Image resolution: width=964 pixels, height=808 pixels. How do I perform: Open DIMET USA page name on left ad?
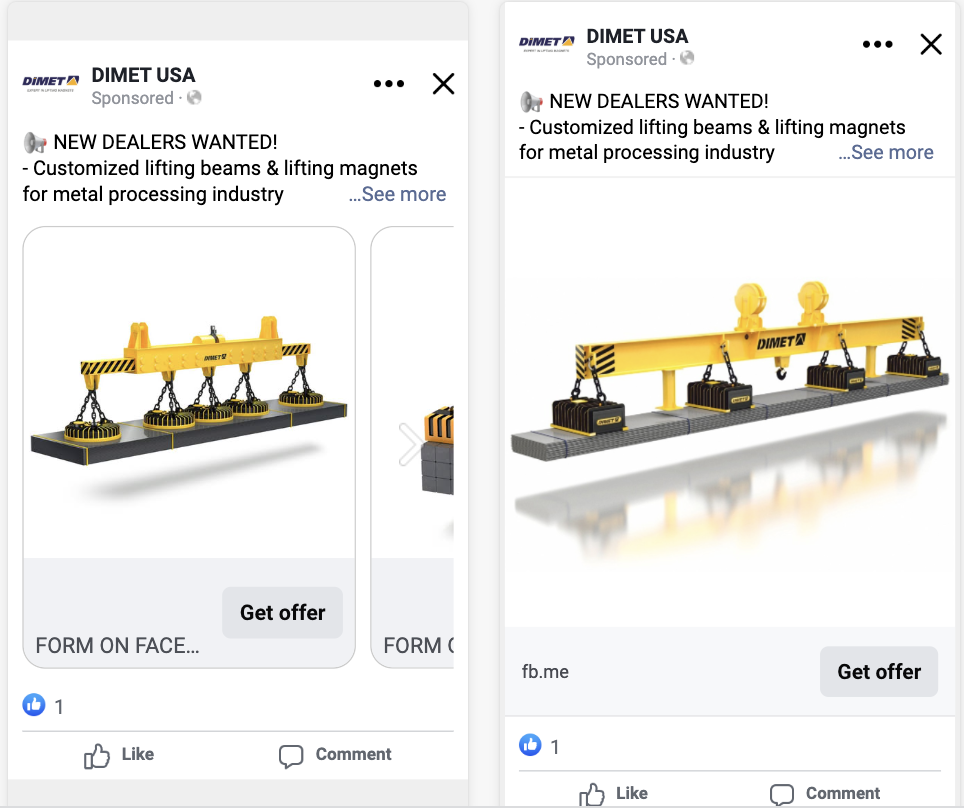point(143,75)
